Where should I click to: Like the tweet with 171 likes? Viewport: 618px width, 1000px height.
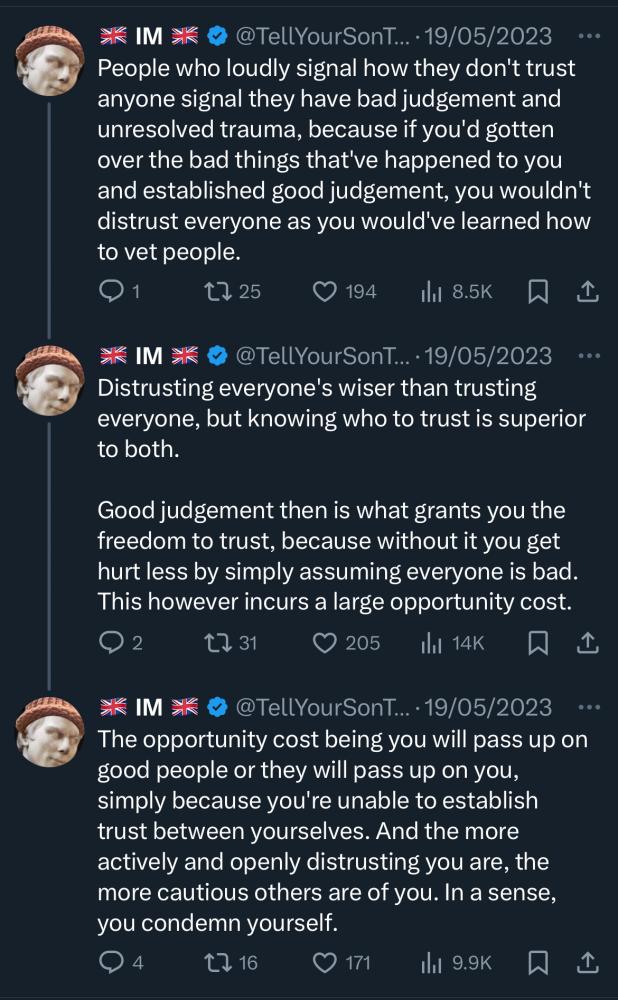(324, 962)
